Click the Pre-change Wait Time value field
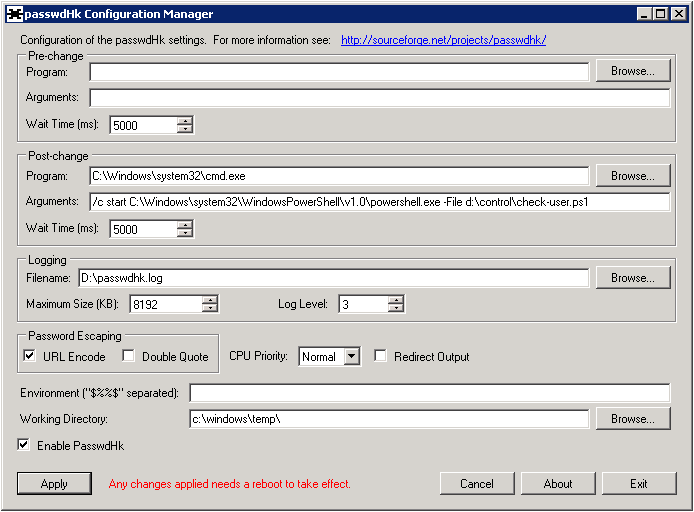 click(143, 125)
